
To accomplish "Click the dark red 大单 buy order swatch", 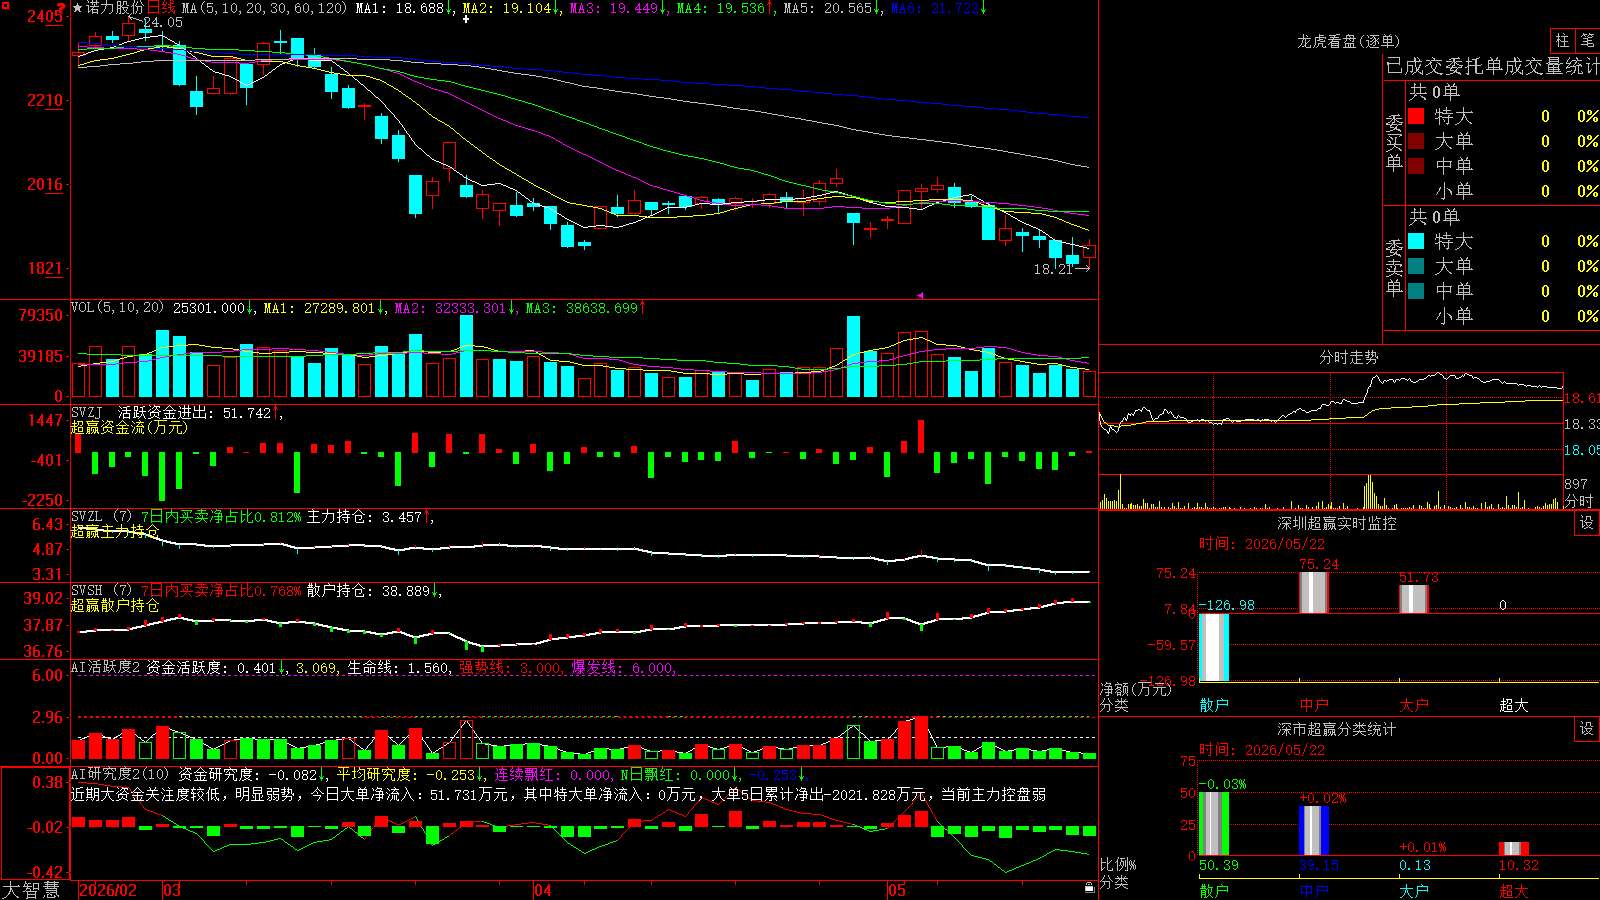I will pyautogui.click(x=1416, y=141).
